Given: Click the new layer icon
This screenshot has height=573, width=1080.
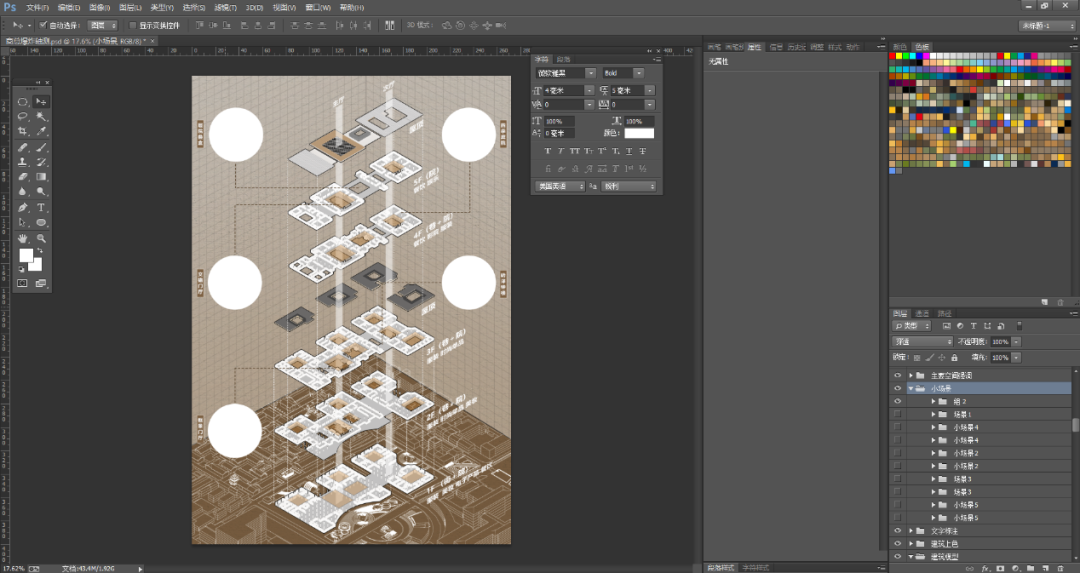Looking at the screenshot, I should tap(1046, 569).
